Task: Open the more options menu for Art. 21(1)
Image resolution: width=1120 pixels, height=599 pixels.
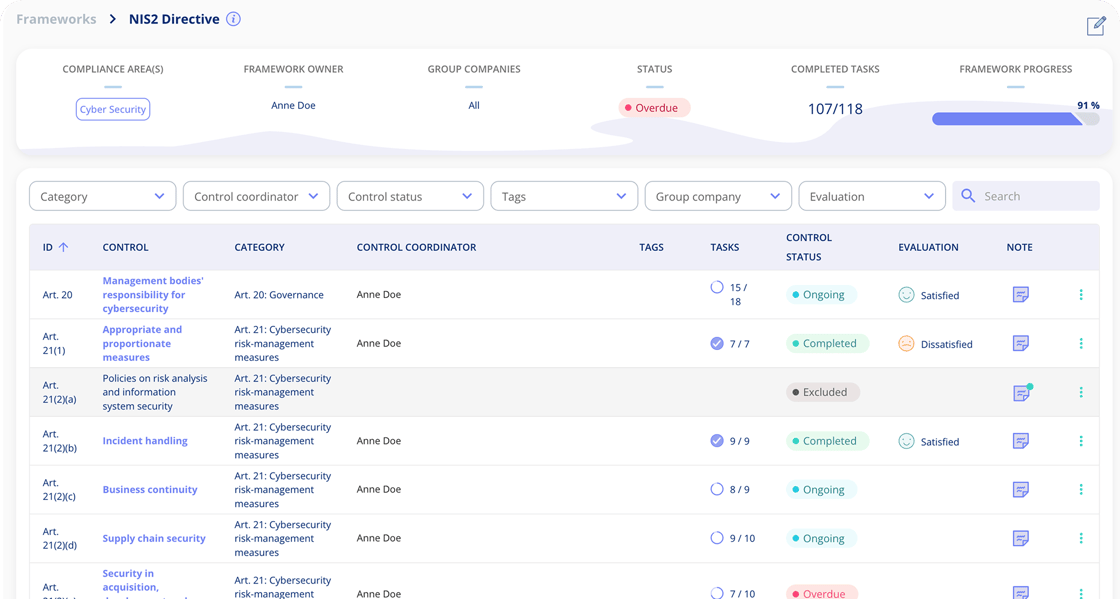Action: coord(1081,343)
